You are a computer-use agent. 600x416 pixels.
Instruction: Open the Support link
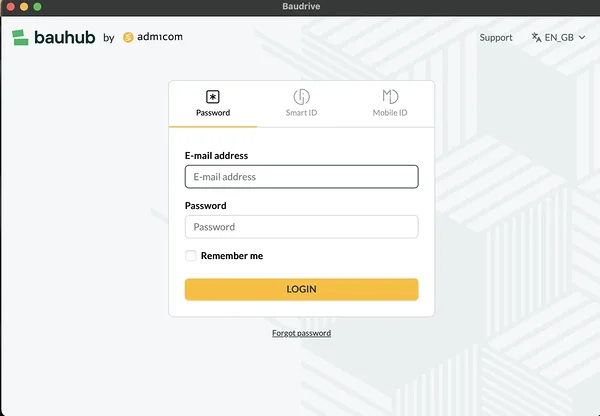[x=496, y=38]
